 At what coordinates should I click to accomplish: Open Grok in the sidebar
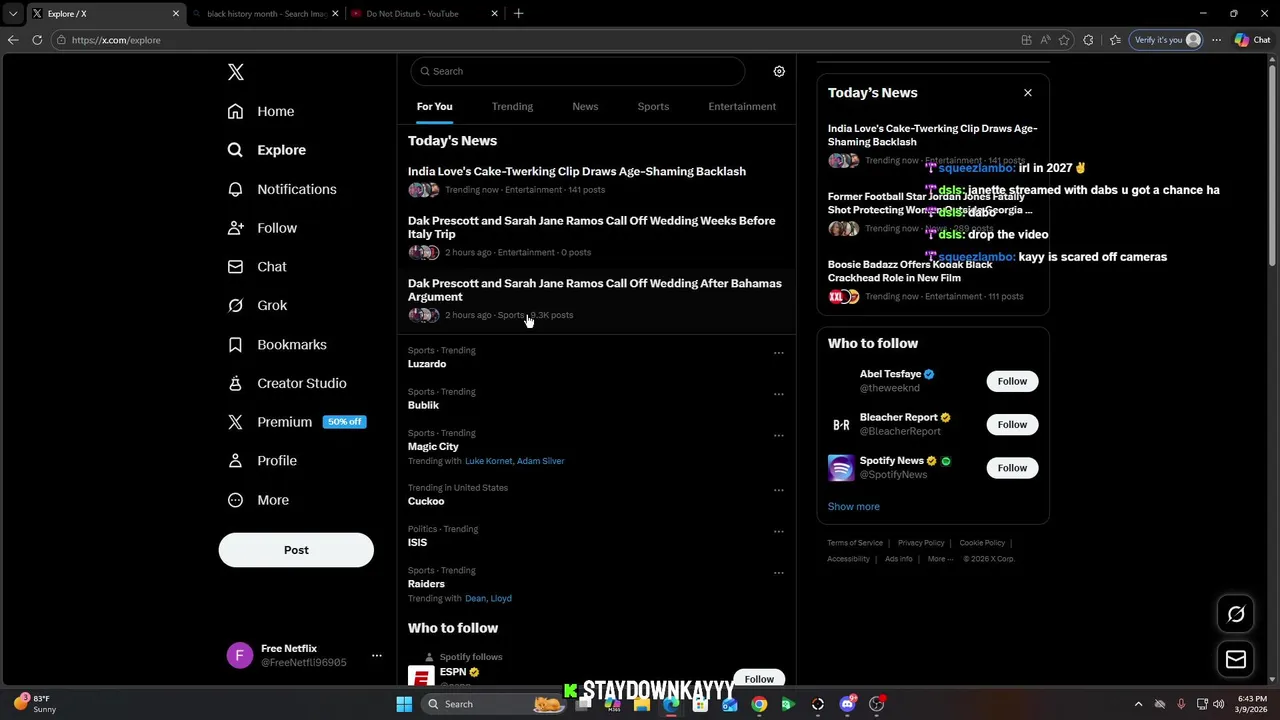click(x=257, y=305)
